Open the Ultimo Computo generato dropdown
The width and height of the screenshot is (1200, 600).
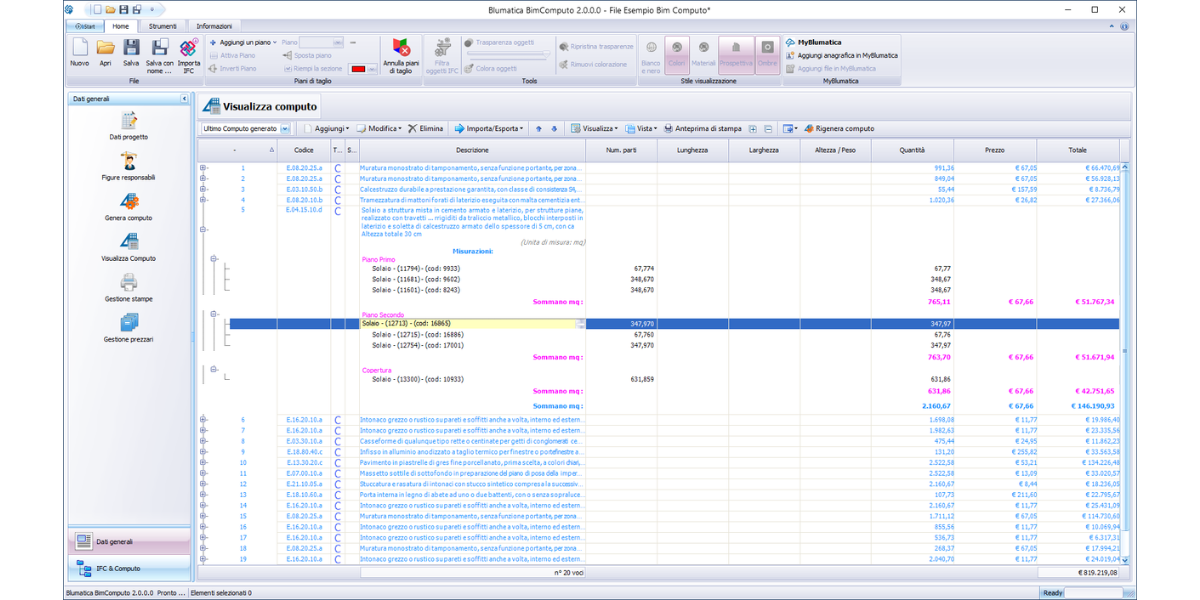(285, 129)
